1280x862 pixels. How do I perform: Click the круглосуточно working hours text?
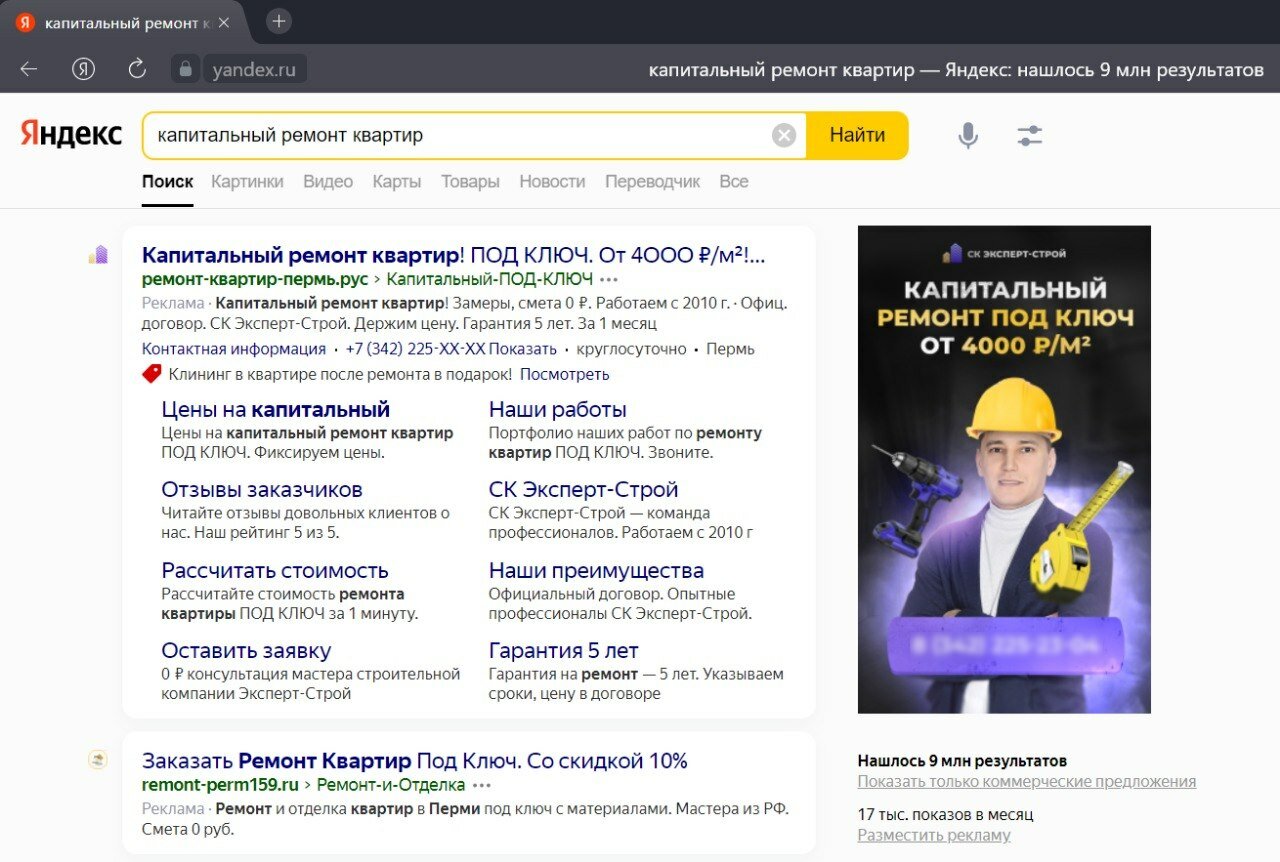[632, 349]
